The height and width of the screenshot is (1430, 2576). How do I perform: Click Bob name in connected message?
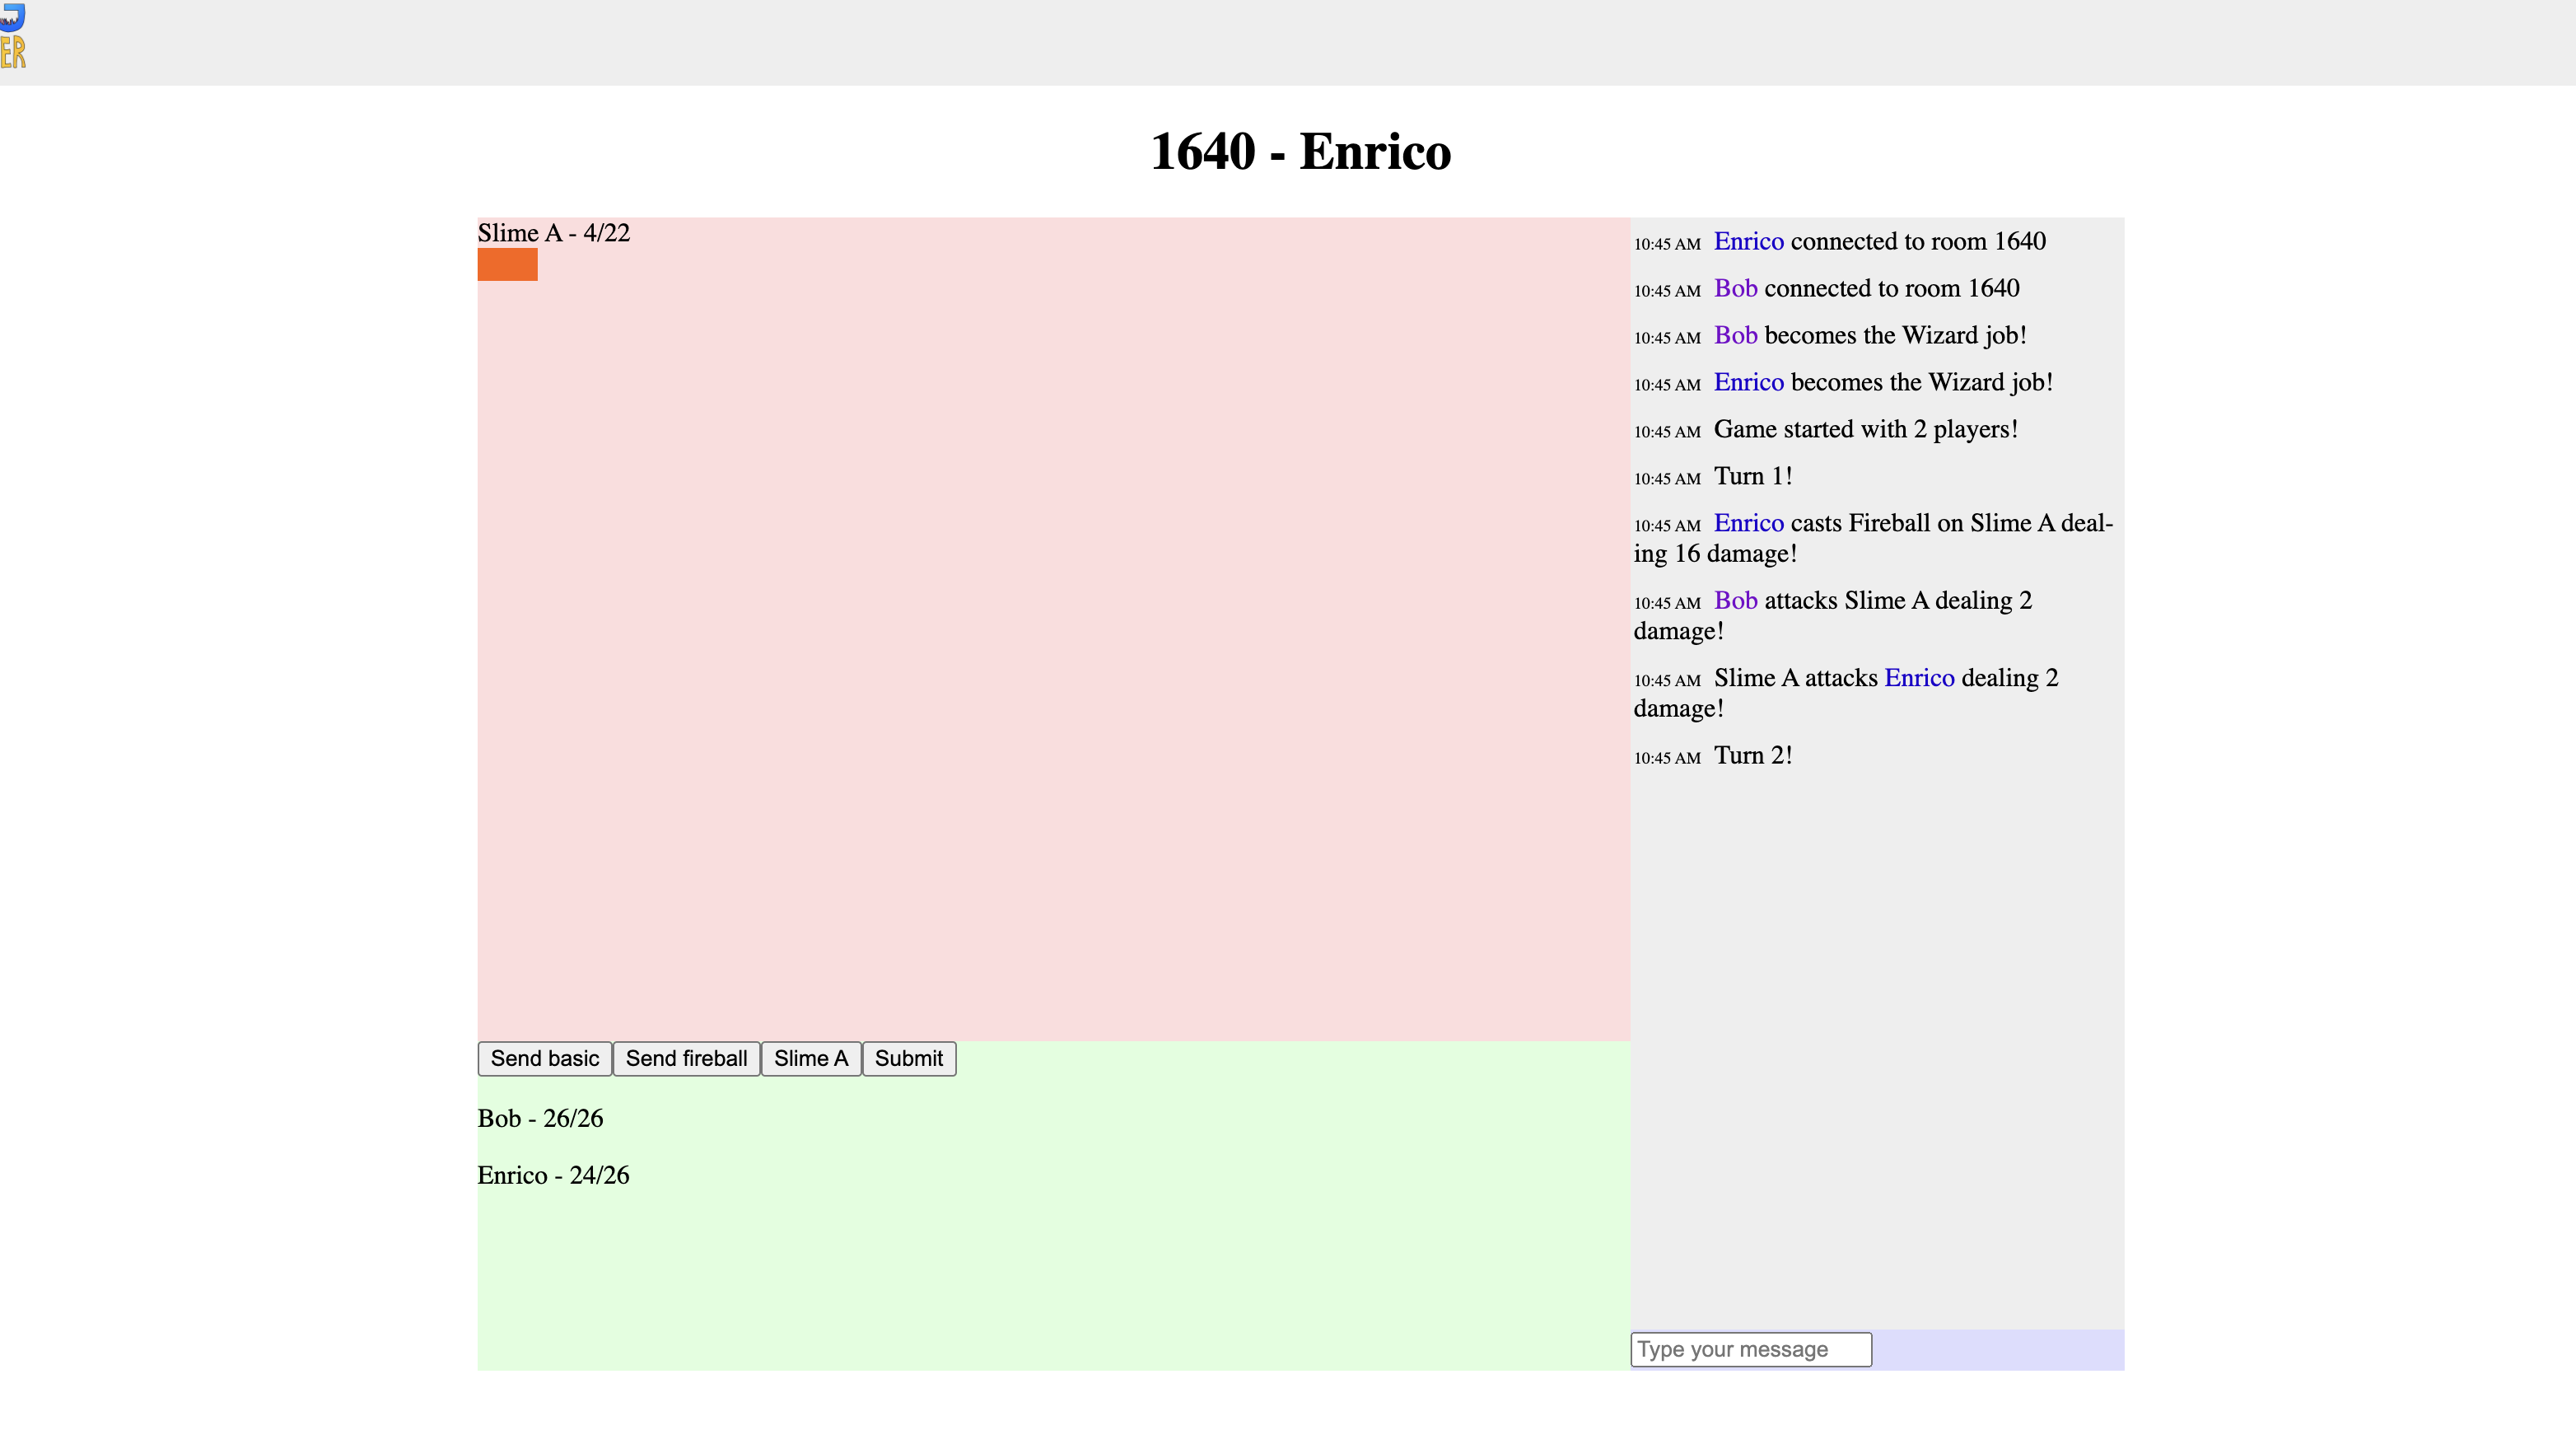(x=1735, y=288)
